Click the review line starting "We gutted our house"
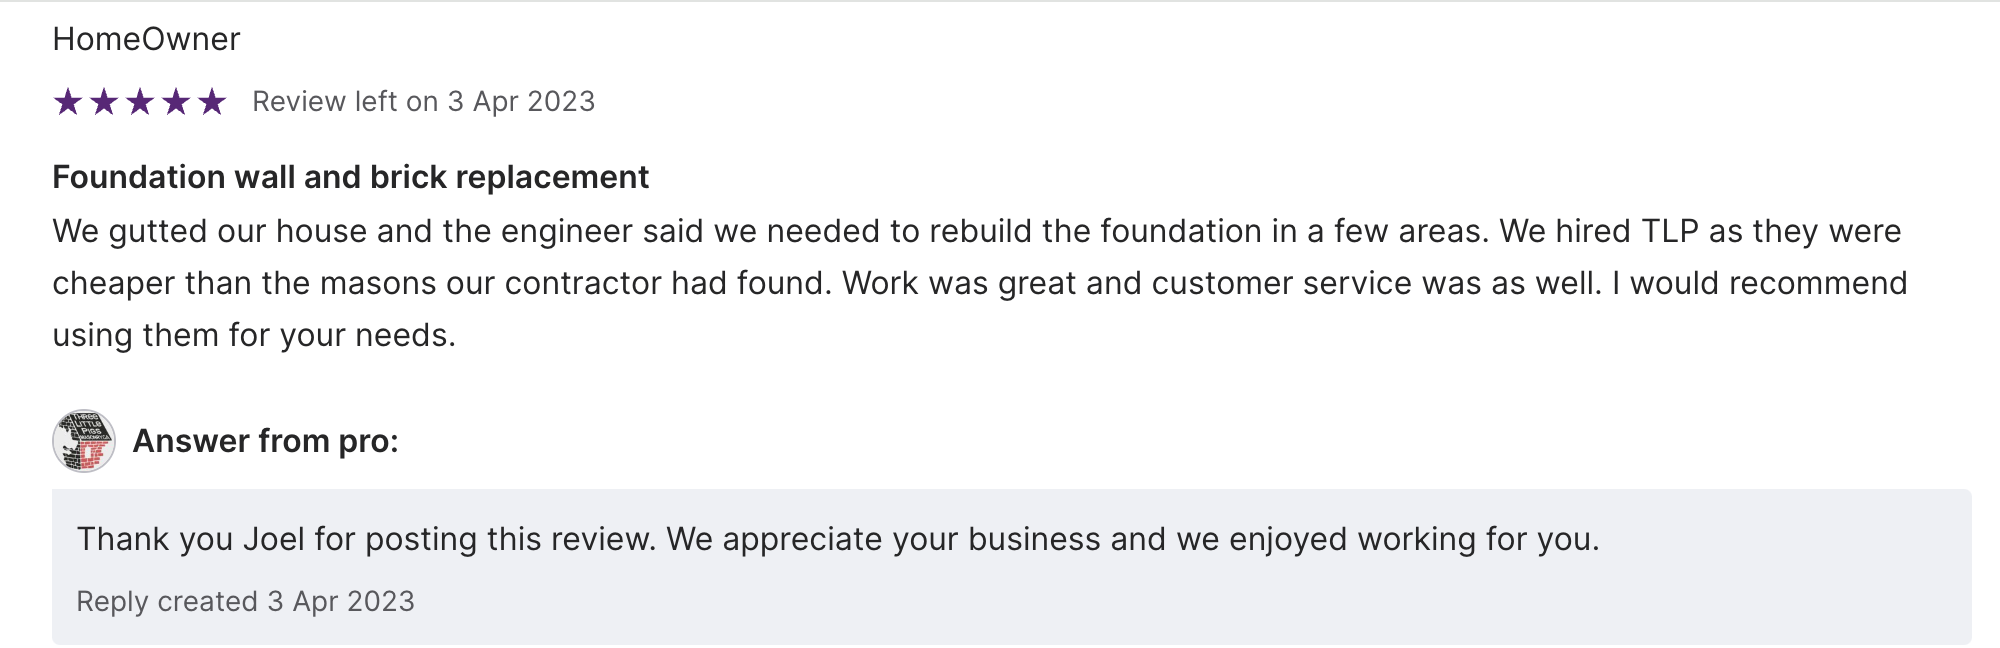 point(976,231)
